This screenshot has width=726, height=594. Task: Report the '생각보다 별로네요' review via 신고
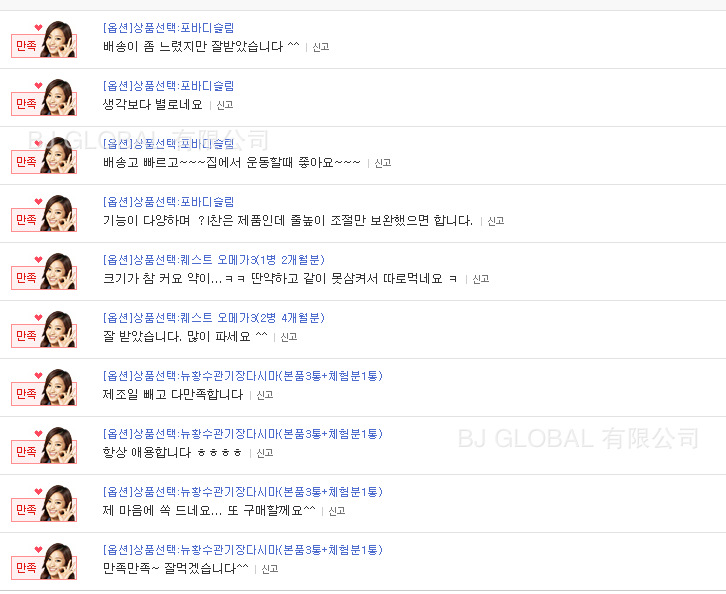pos(225,105)
